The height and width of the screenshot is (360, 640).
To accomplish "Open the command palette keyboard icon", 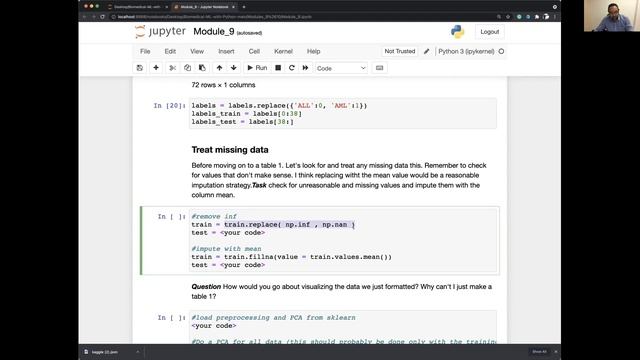I will [379, 68].
